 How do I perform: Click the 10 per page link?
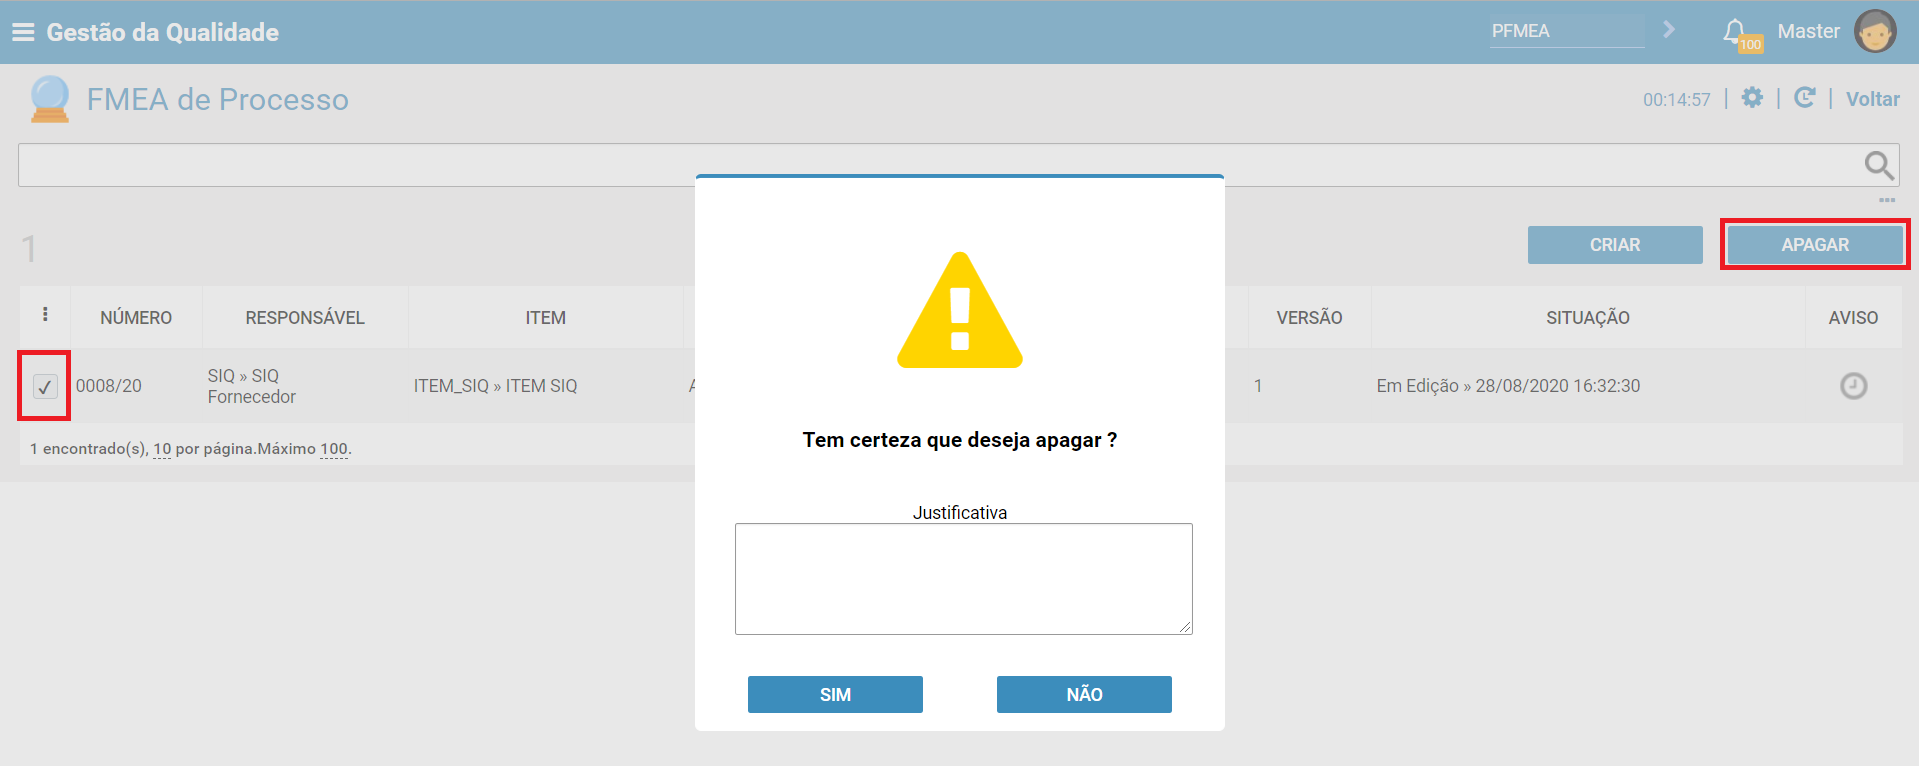click(x=162, y=449)
